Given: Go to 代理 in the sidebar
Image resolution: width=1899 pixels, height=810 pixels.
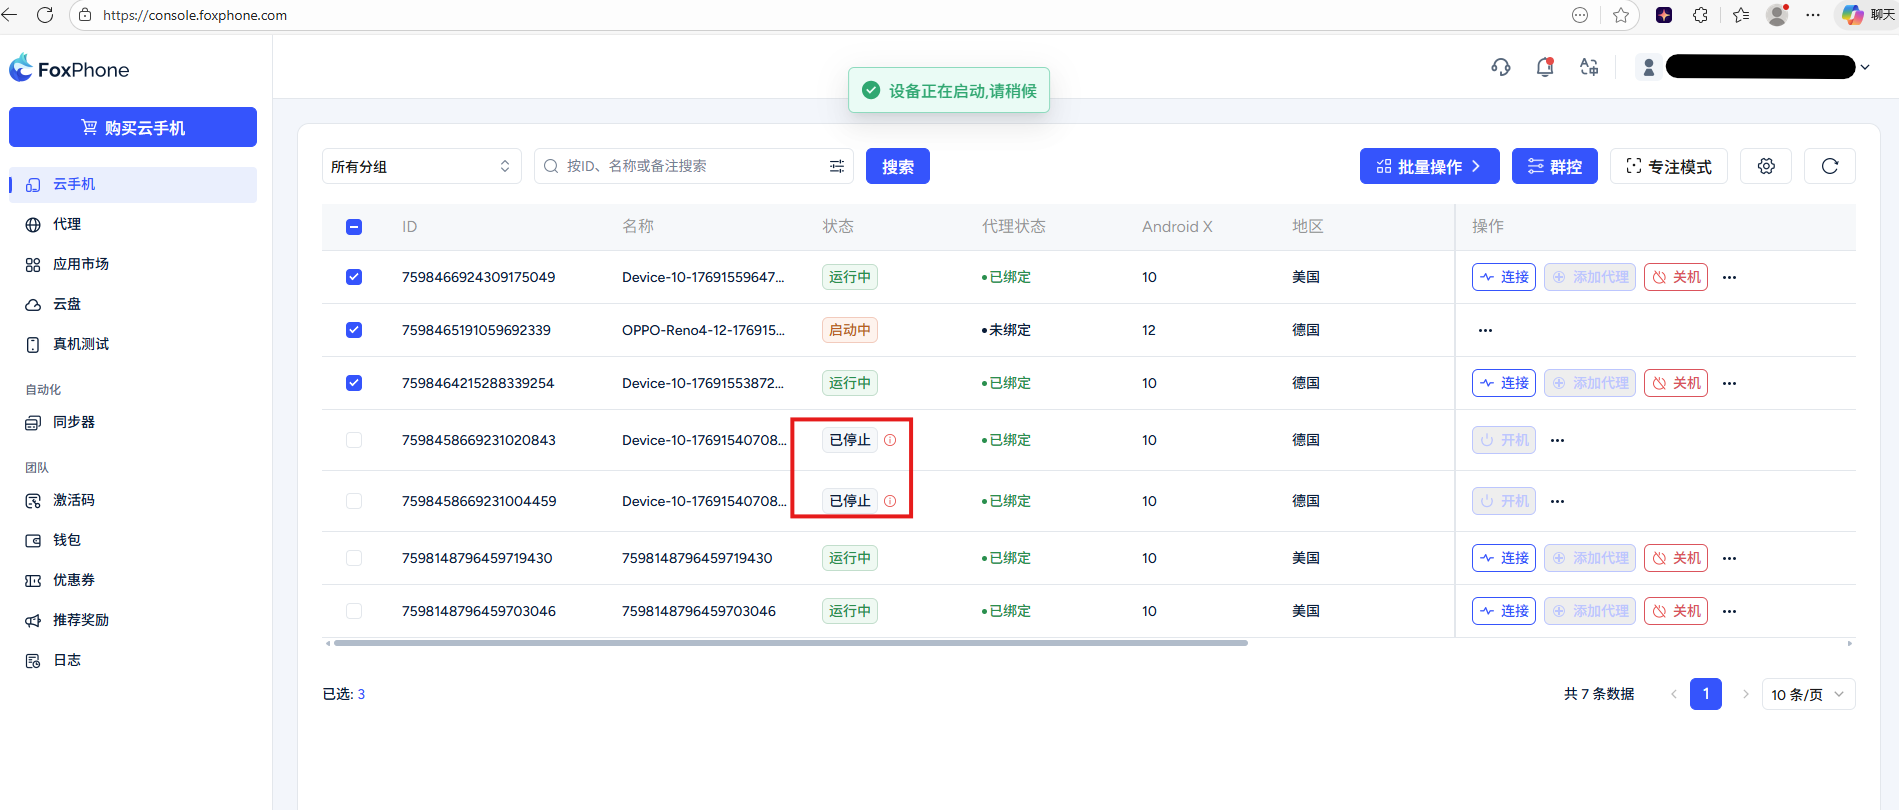Looking at the screenshot, I should click(x=67, y=224).
